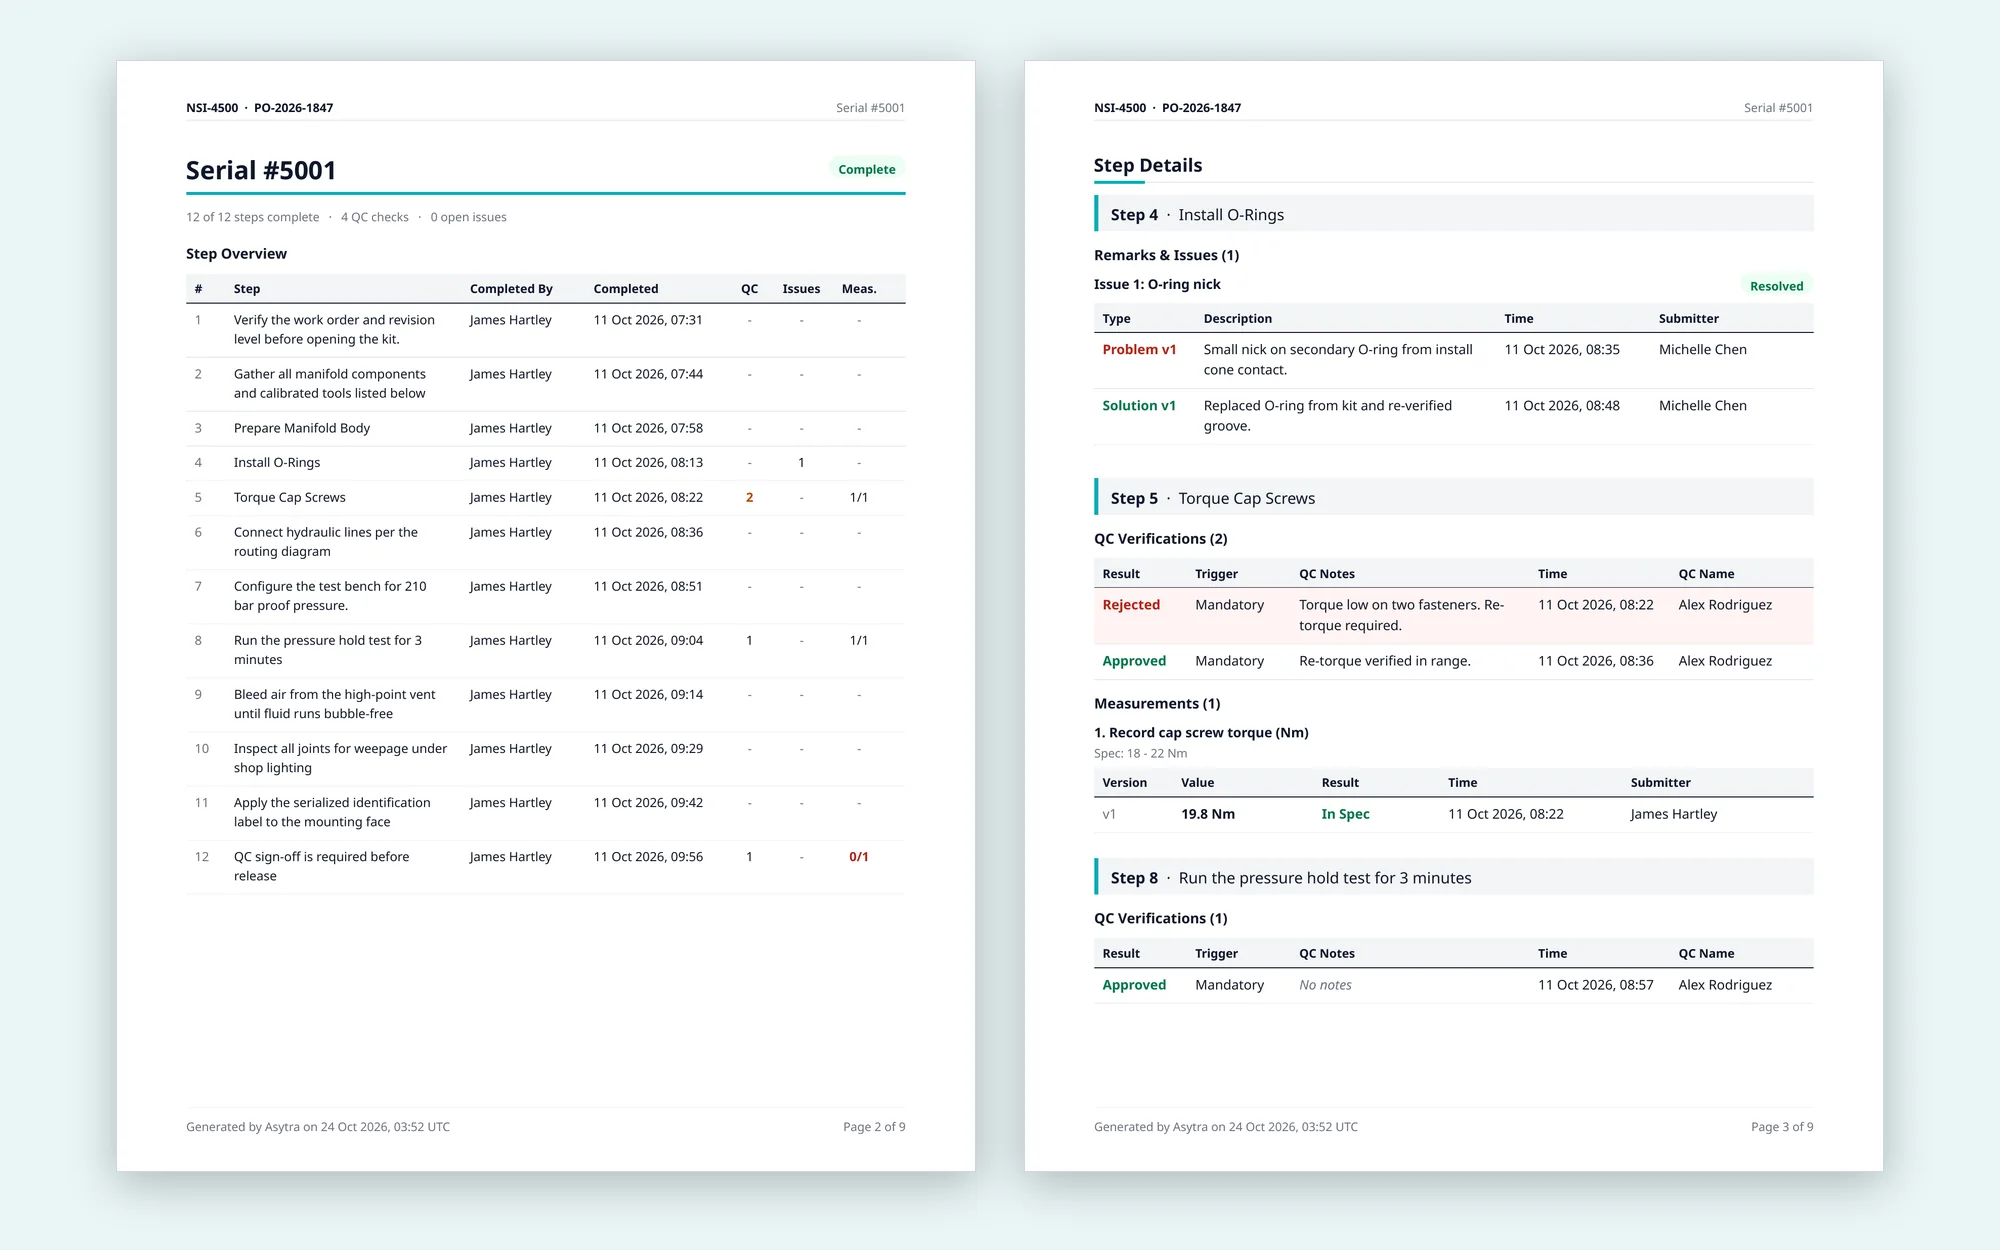Select 'Connect hydraulic lines per the routing diagram'

[x=326, y=542]
